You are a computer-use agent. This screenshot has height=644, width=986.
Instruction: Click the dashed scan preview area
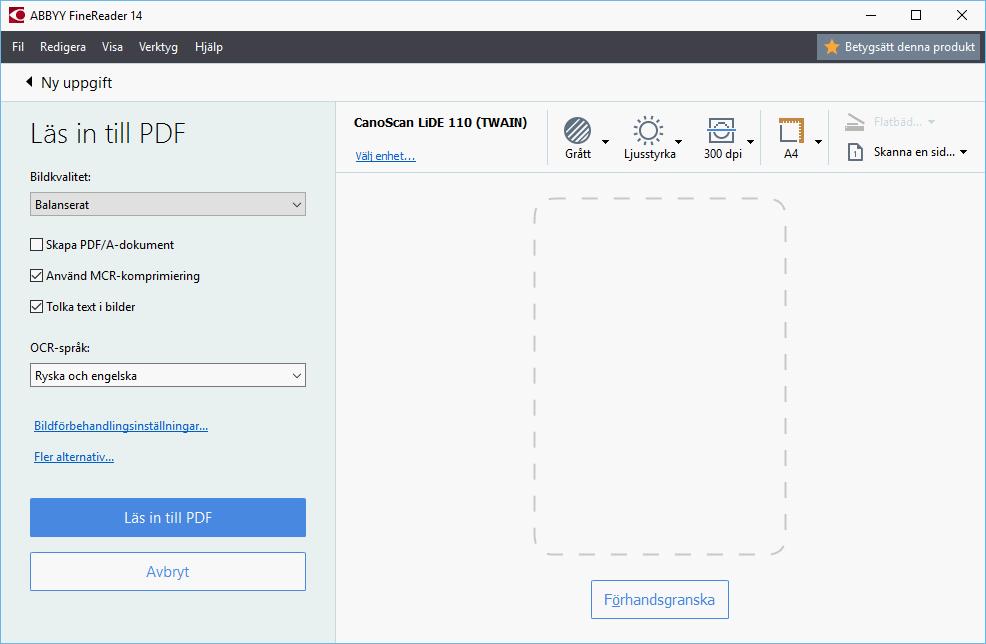click(x=660, y=377)
